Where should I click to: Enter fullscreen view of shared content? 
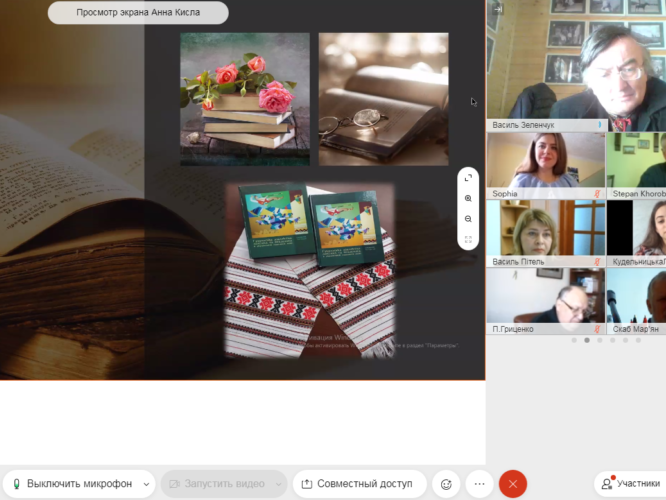pyautogui.click(x=468, y=240)
